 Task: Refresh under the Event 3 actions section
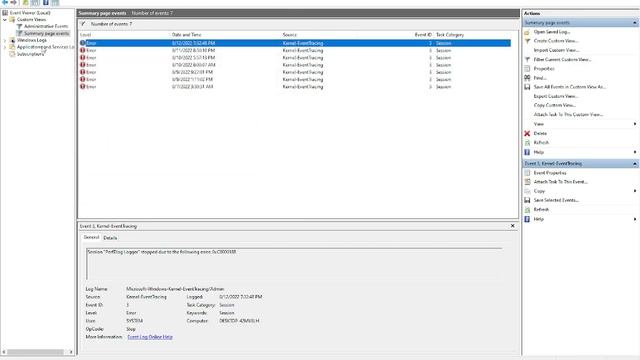pyautogui.click(x=541, y=209)
